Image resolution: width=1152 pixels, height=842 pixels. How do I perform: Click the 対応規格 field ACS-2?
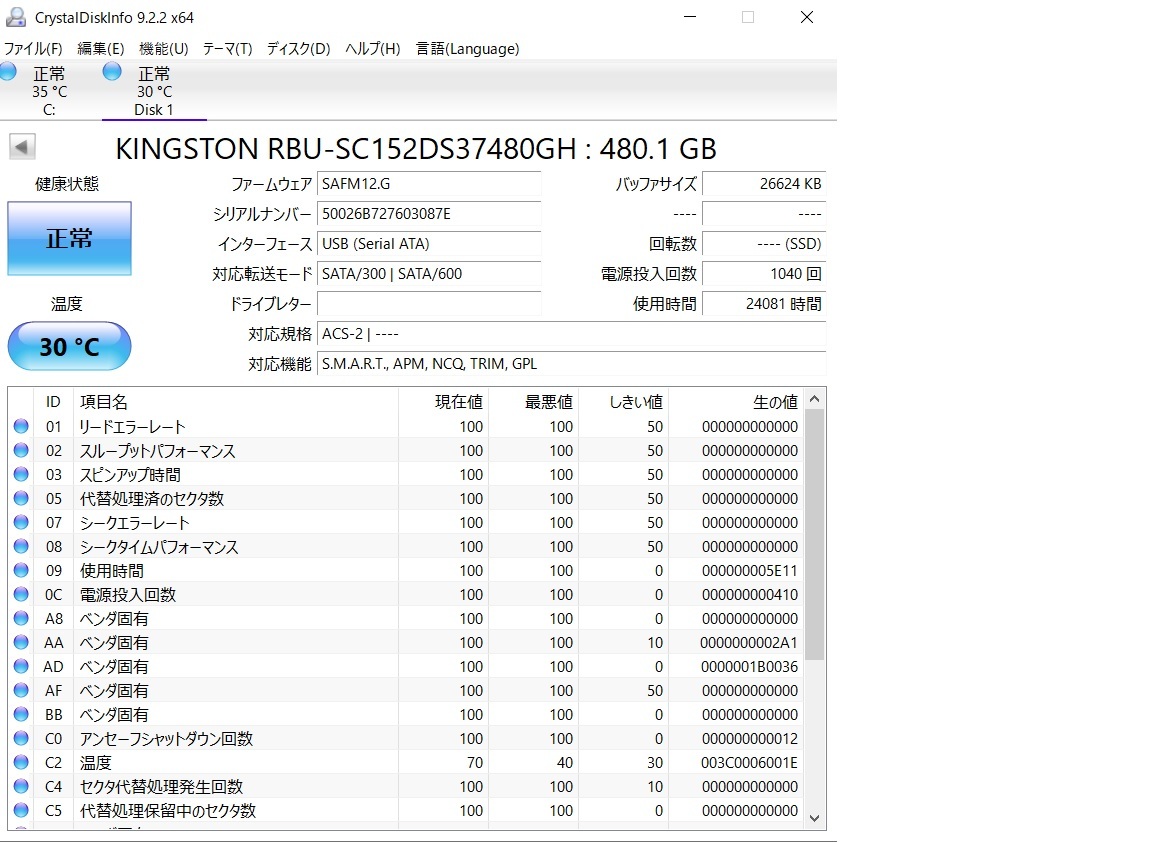(x=572, y=334)
